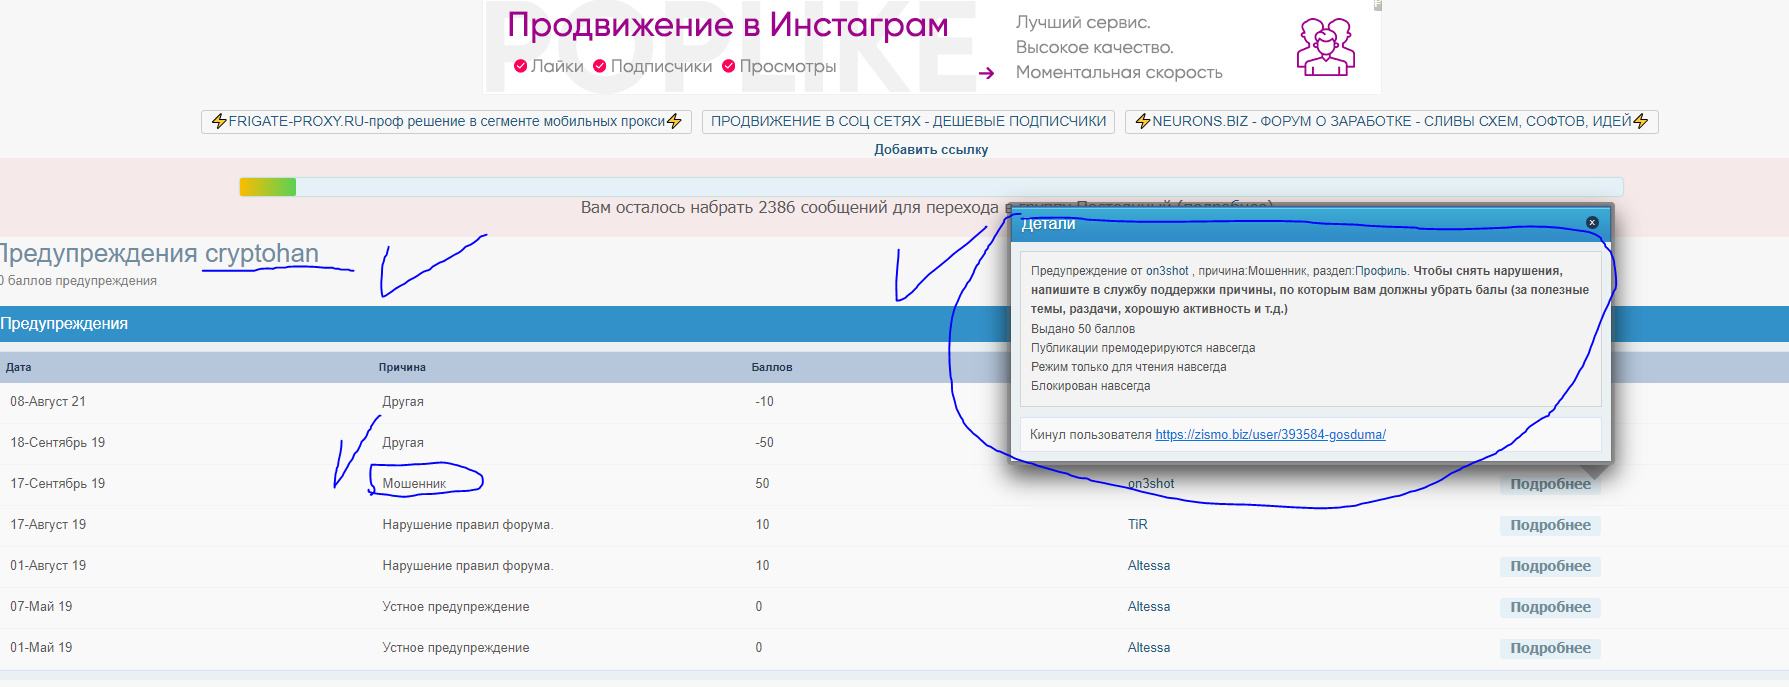The image size is (1789, 687).
Task: Click the lightning icon after NEURONS.BIZ text
Action: 1640,122
